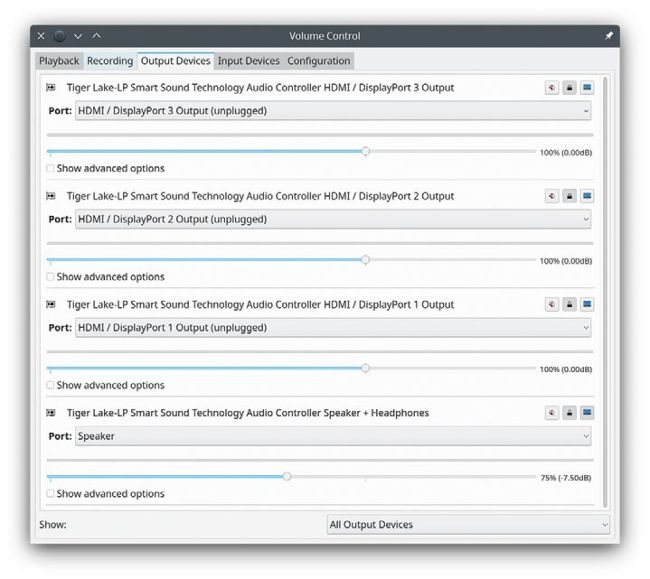
Task: Go to the Configuration tab
Action: tap(319, 61)
